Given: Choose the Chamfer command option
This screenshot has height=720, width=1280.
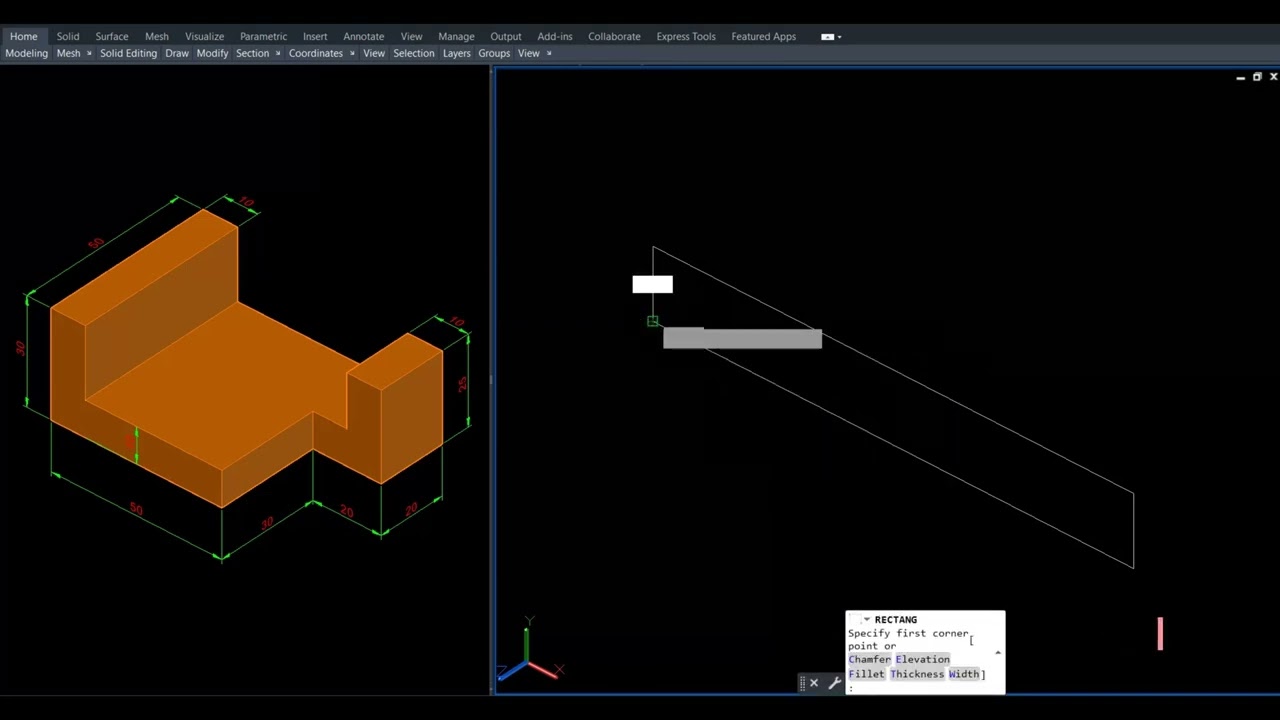Looking at the screenshot, I should [870, 660].
